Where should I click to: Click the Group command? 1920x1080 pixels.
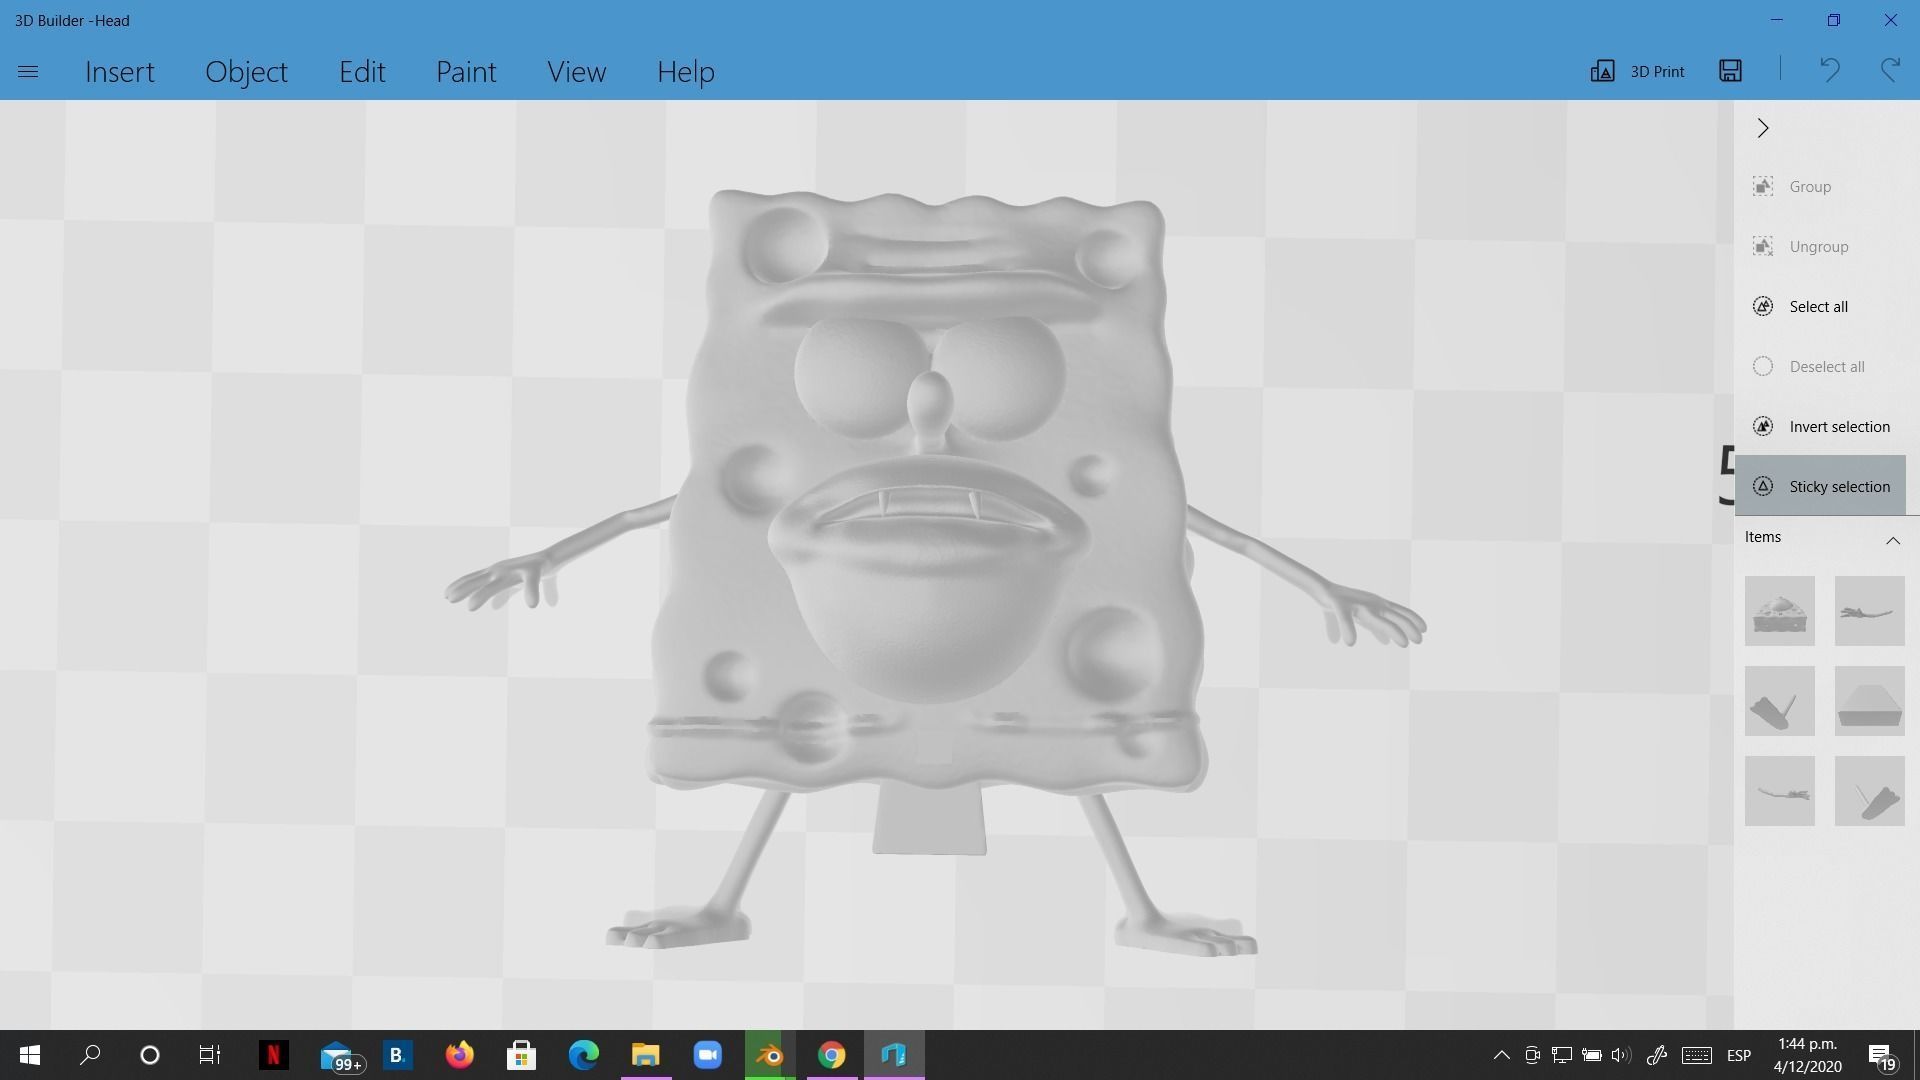tap(1820, 187)
